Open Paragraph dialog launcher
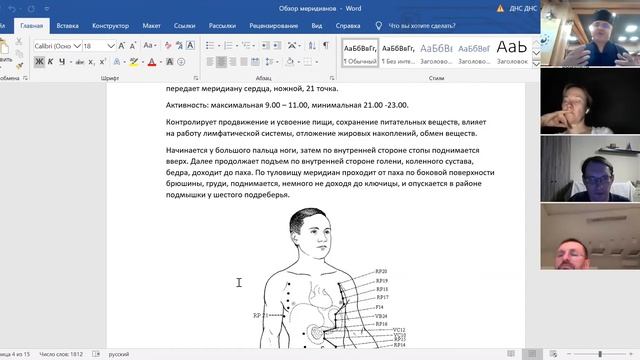This screenshot has height=360, width=640. click(x=332, y=78)
